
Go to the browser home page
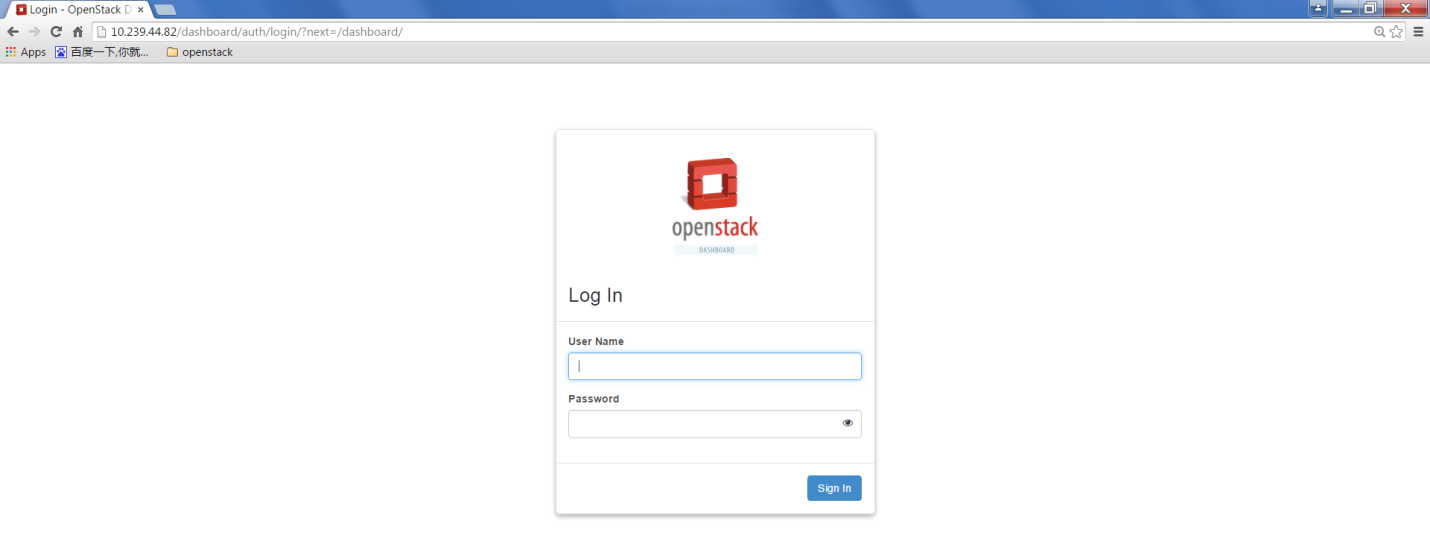point(77,32)
